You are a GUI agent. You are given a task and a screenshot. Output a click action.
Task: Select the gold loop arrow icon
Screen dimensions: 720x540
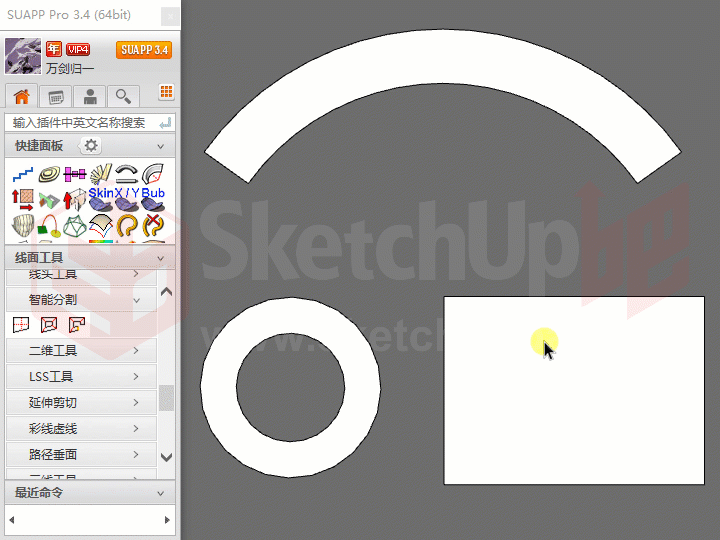127,225
